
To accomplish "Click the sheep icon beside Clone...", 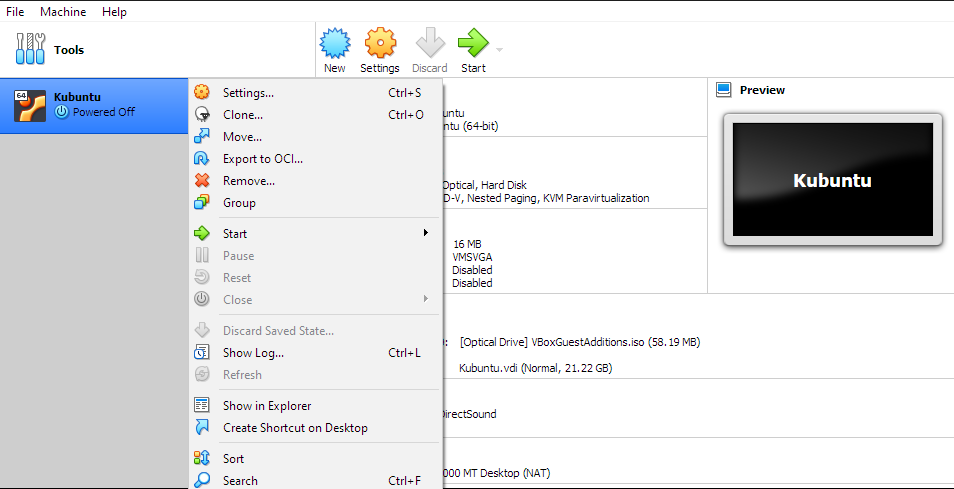I will coord(201,114).
